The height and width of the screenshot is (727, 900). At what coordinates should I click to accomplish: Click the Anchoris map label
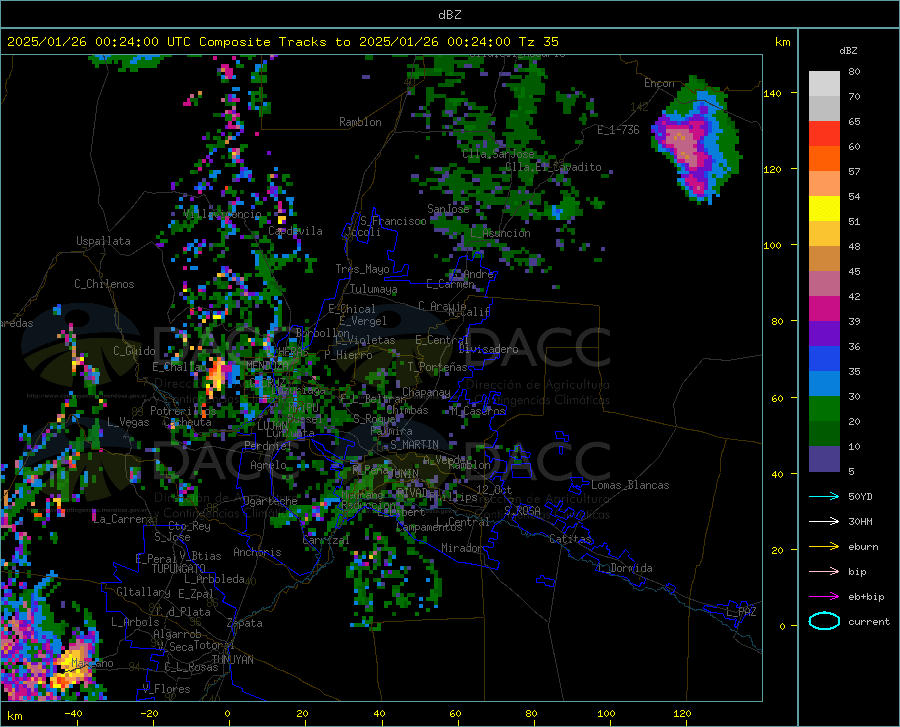click(x=257, y=552)
